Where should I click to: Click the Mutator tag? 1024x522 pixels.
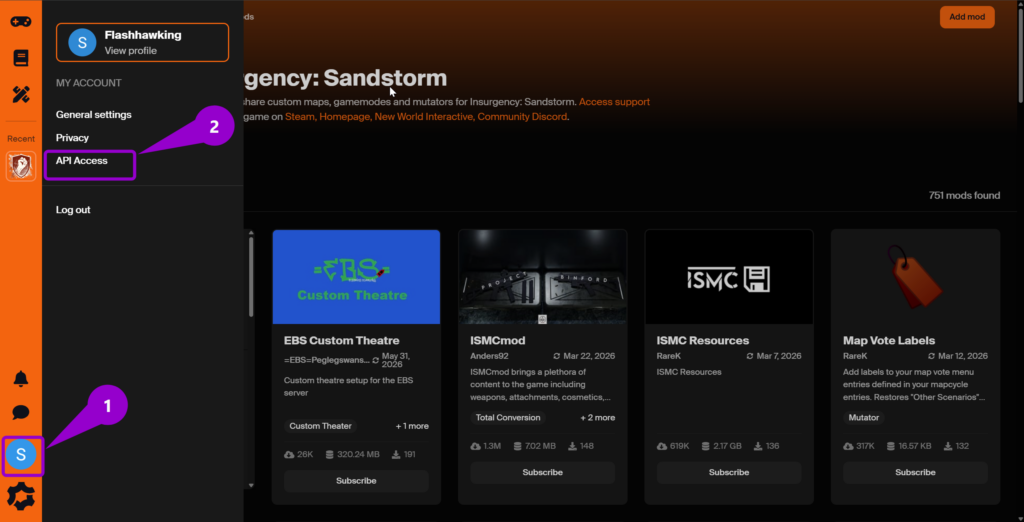(863, 417)
